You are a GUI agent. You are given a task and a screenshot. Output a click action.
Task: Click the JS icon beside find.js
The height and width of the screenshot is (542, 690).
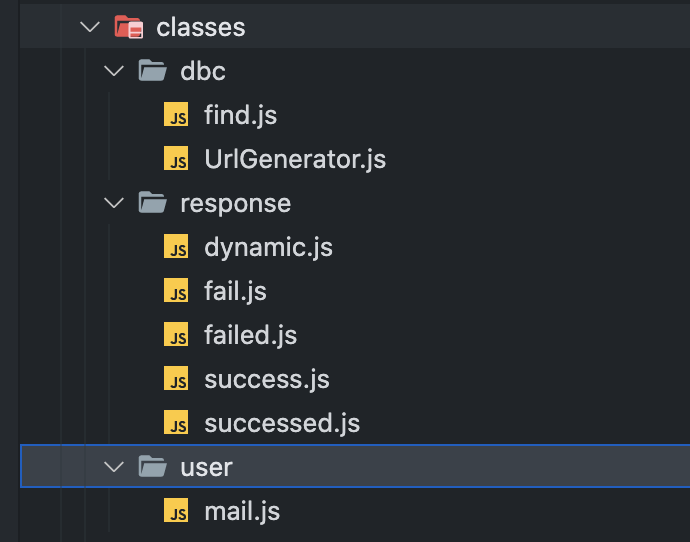[x=177, y=115]
